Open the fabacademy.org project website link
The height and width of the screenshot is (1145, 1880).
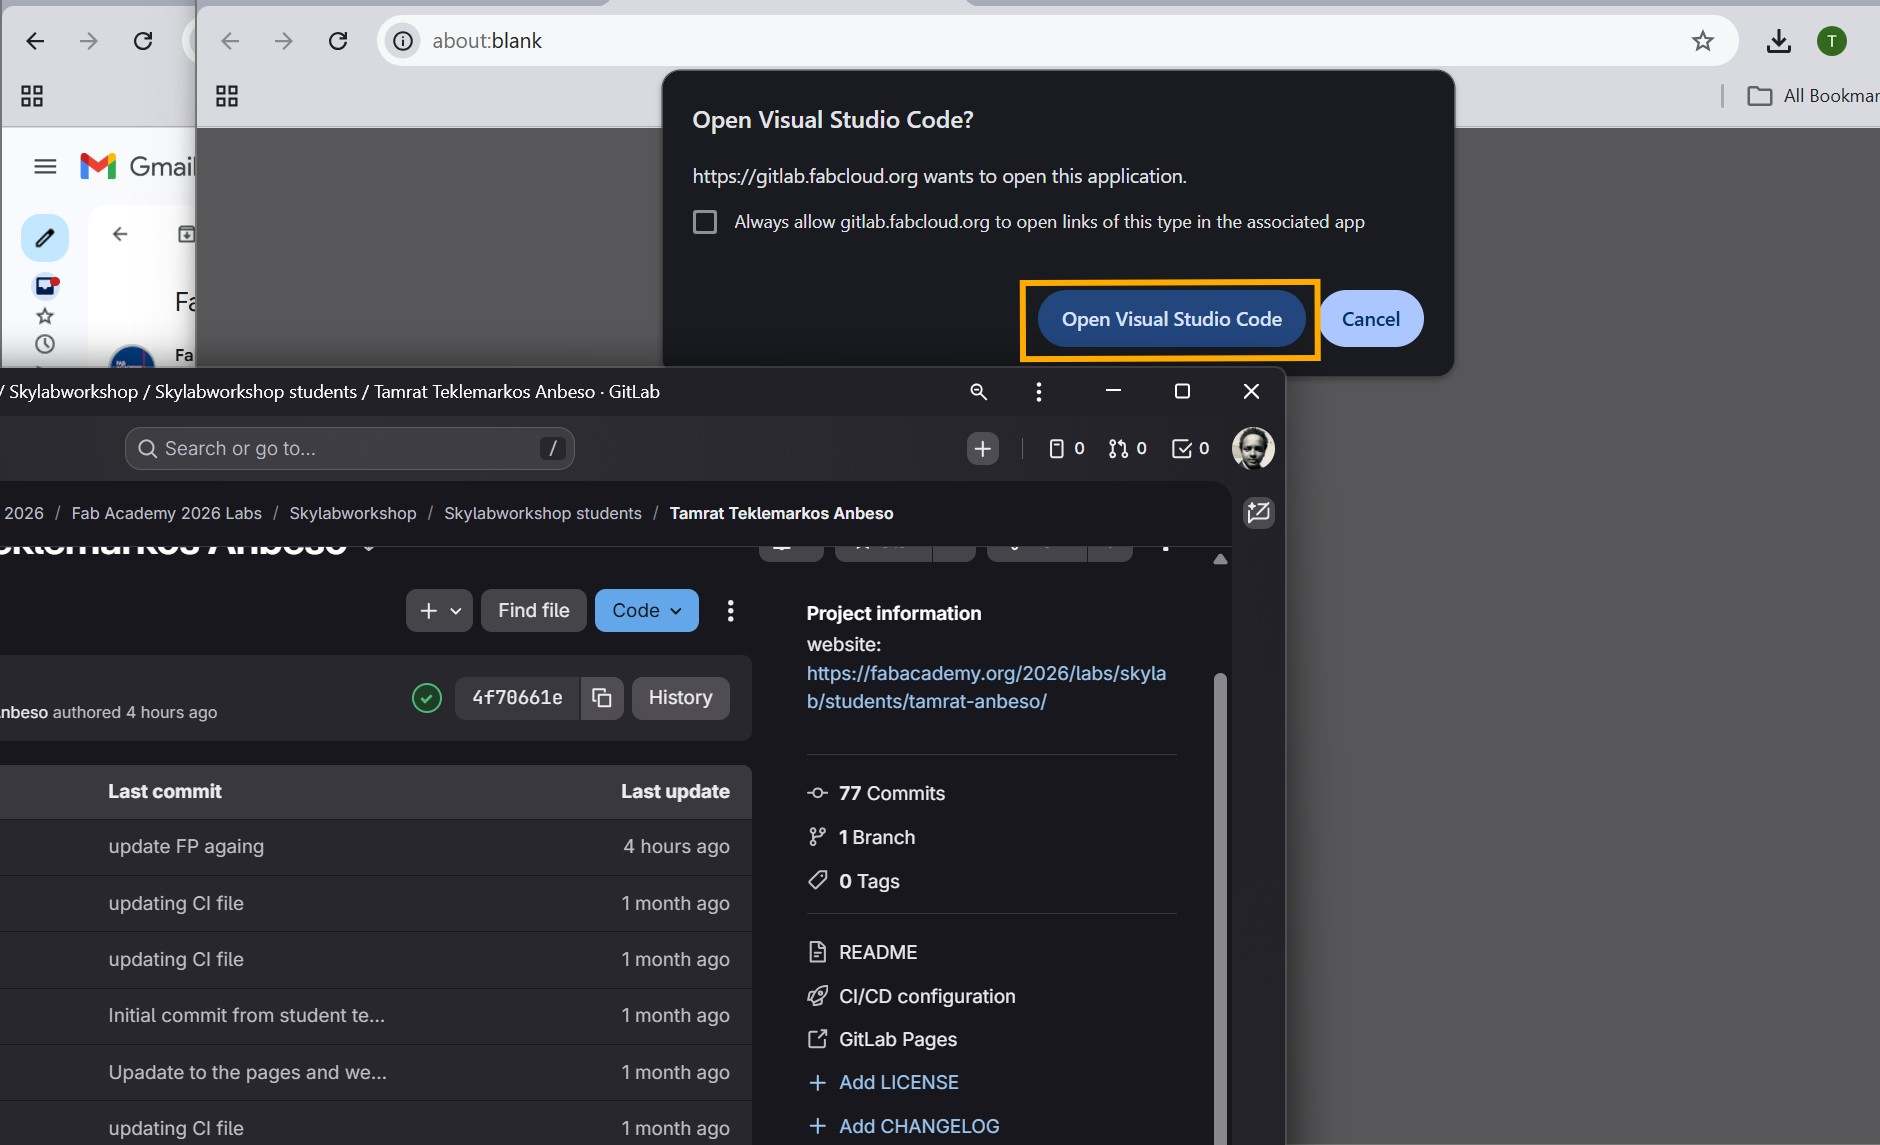(986, 687)
